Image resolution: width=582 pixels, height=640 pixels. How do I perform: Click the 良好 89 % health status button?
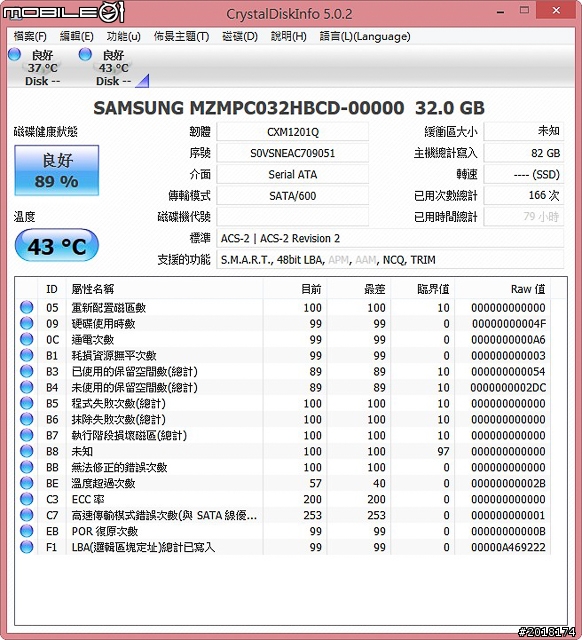(x=57, y=170)
